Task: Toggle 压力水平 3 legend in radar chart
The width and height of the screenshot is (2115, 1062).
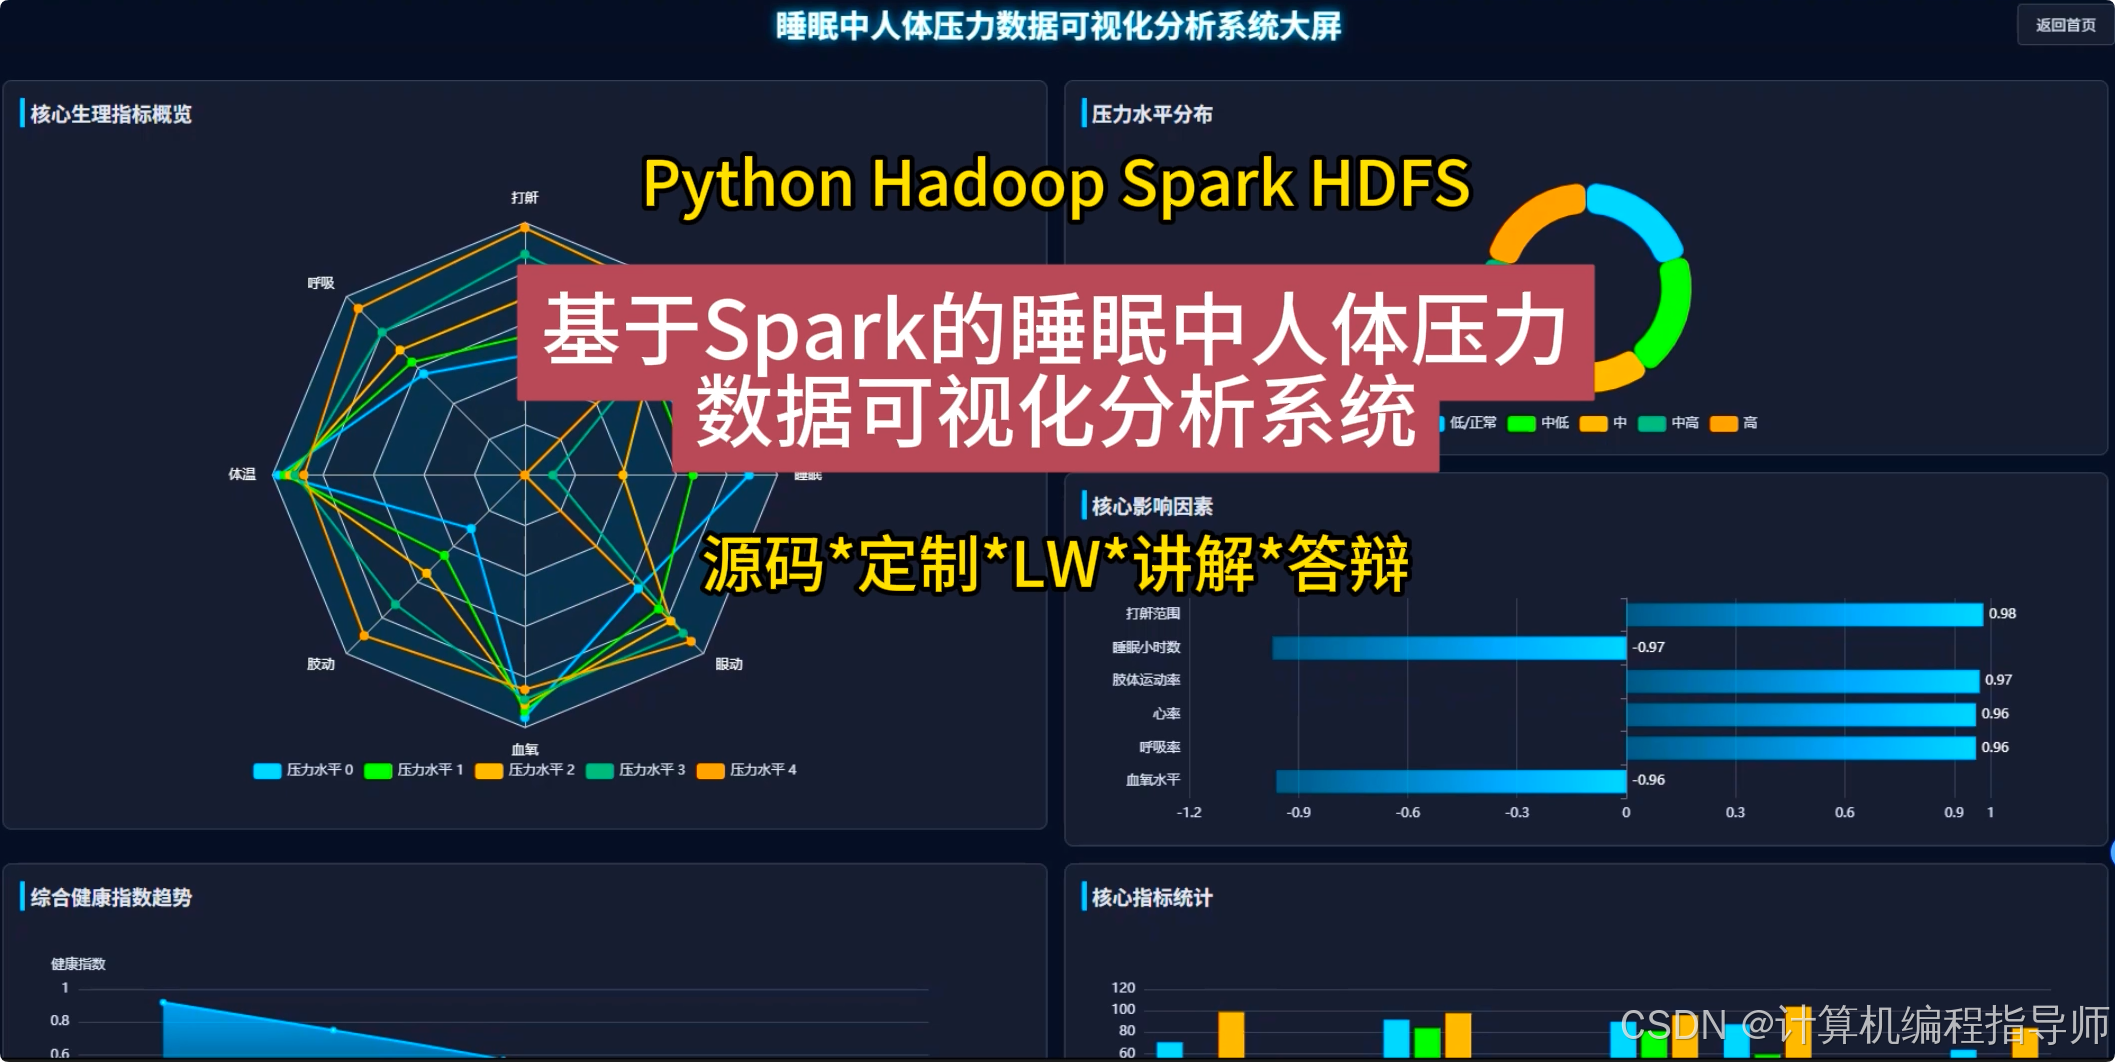Action: coord(636,770)
